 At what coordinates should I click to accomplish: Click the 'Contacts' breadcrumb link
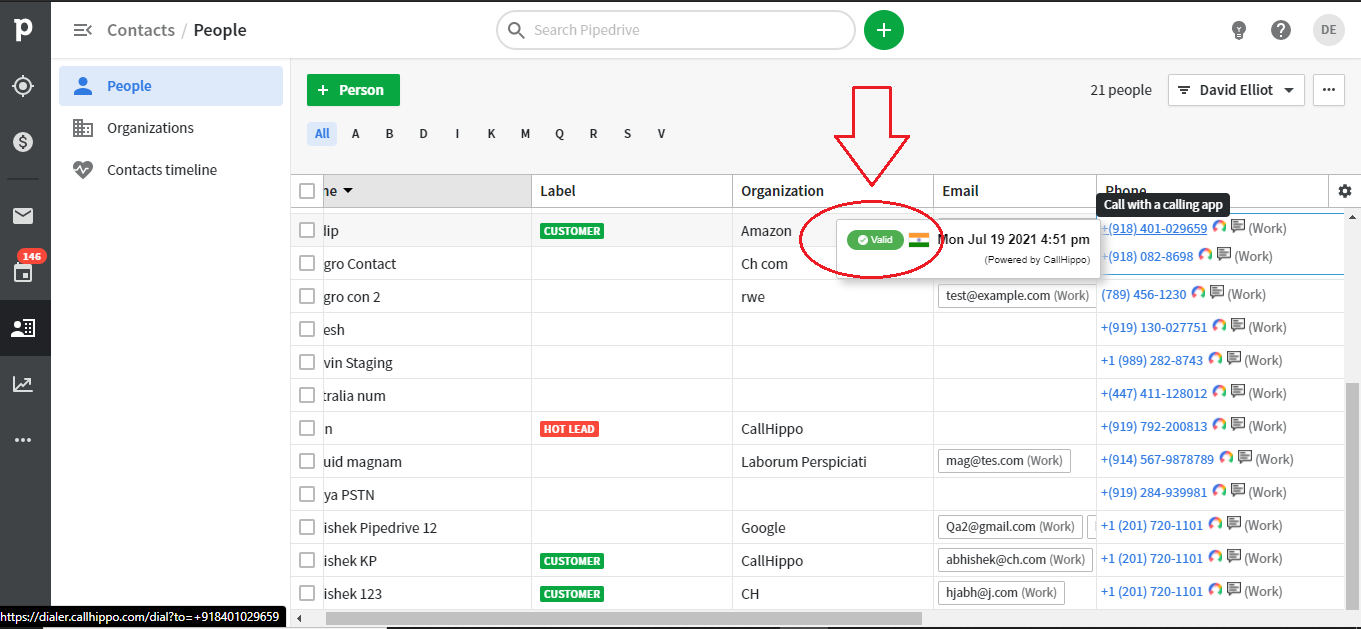[141, 30]
